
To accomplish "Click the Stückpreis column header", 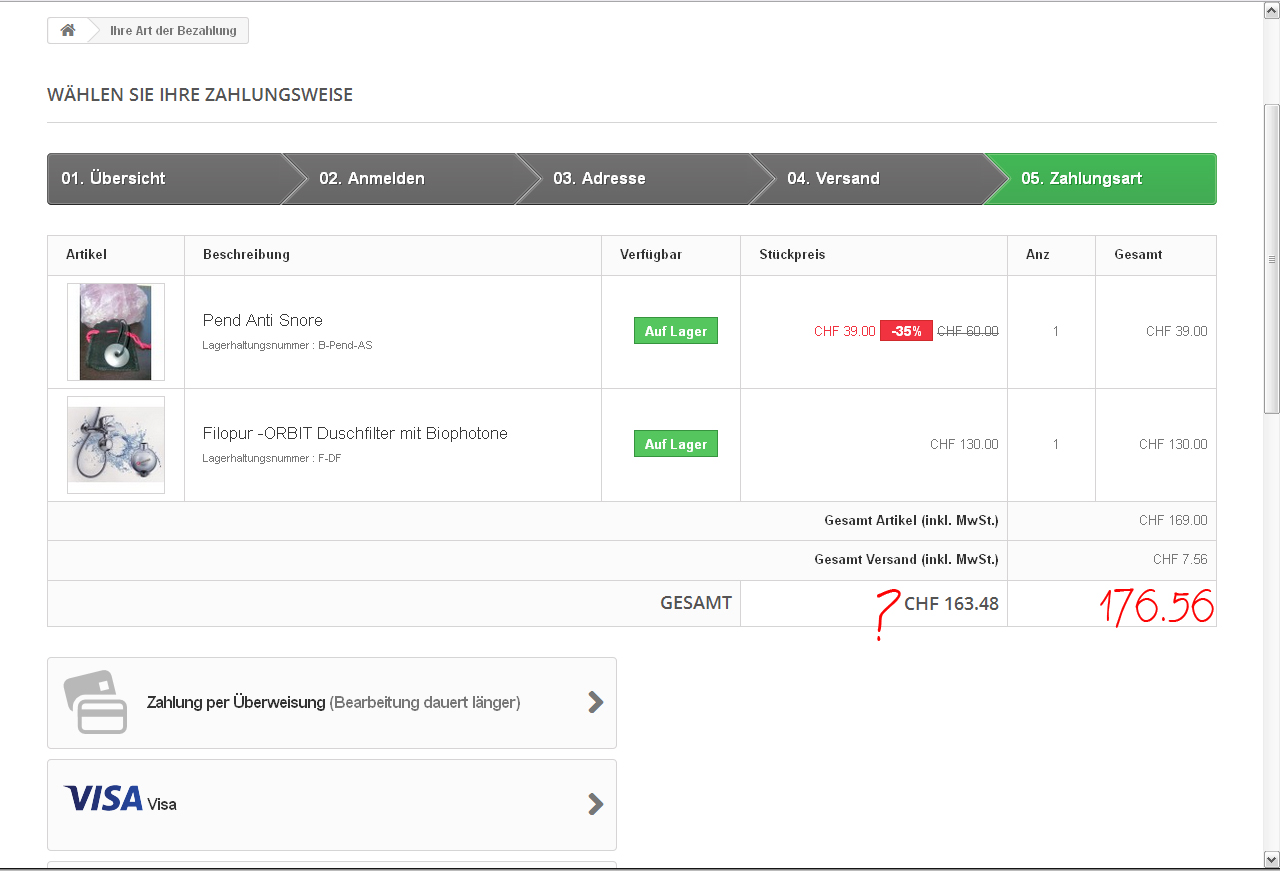I will coord(792,255).
